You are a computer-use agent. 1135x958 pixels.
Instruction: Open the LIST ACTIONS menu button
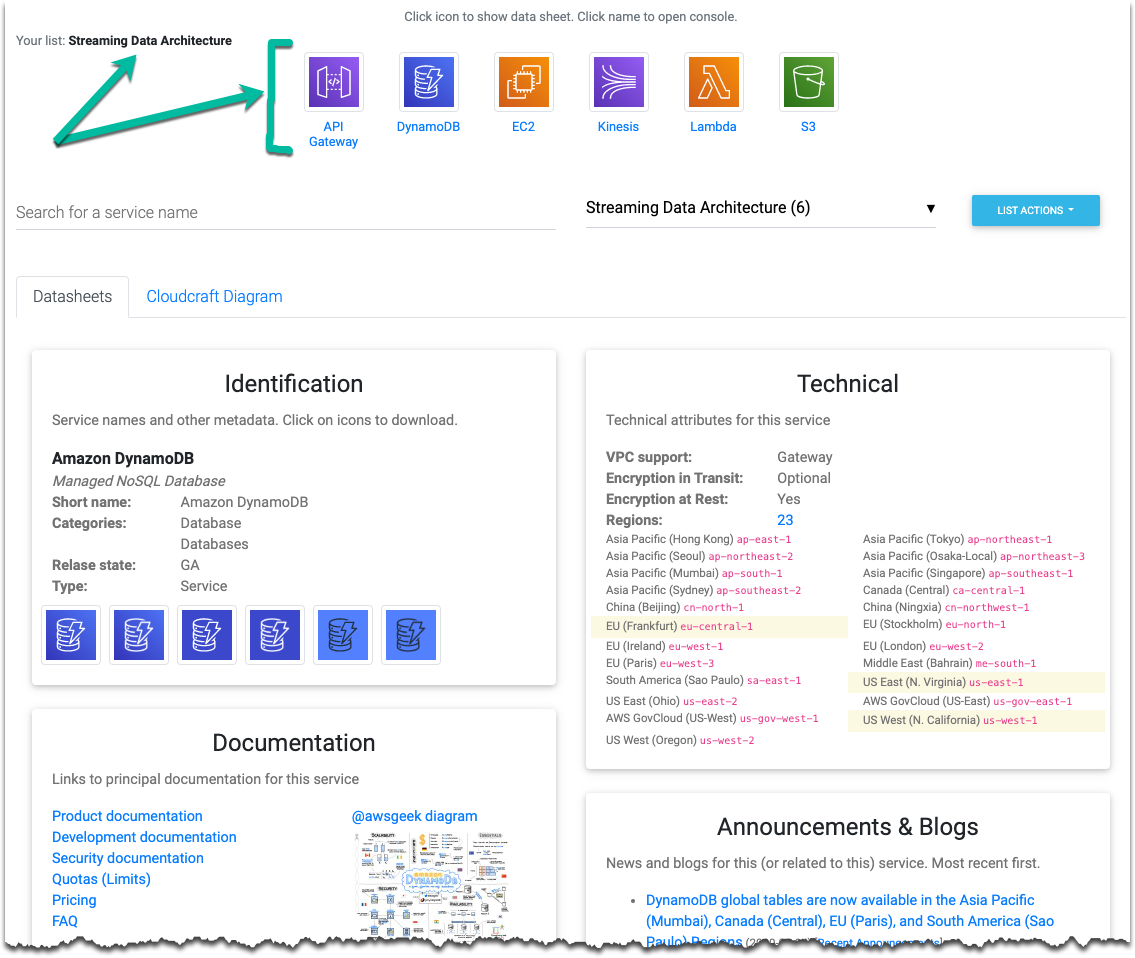point(1035,210)
